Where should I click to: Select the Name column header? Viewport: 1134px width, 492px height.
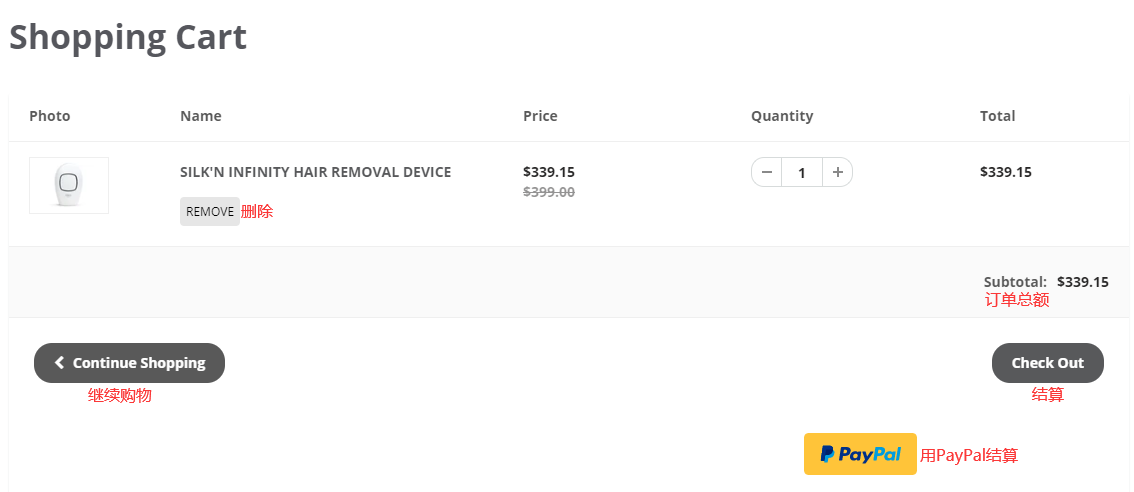tap(201, 116)
